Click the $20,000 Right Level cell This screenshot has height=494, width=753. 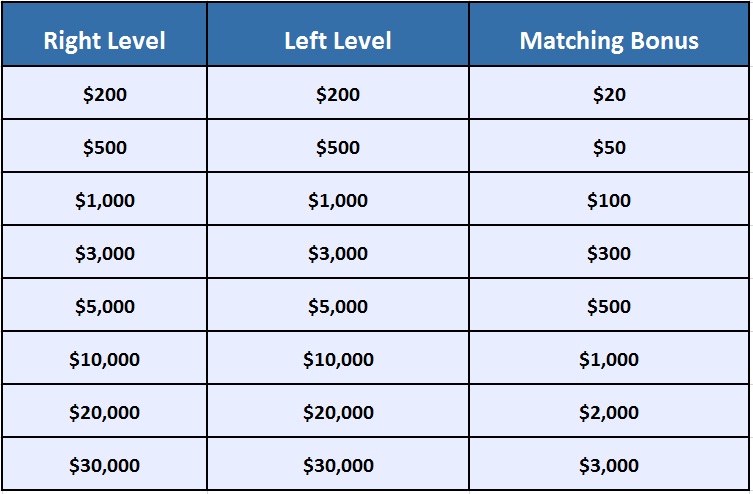(x=105, y=410)
